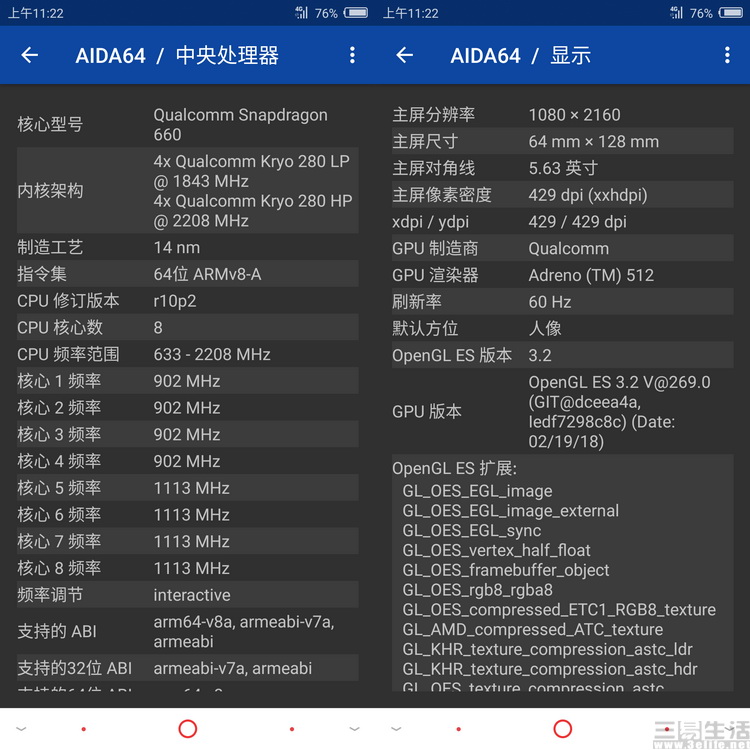Select the "429 dpi (xxhdpi)" value
Screen dimensions: 750x750
[588, 195]
